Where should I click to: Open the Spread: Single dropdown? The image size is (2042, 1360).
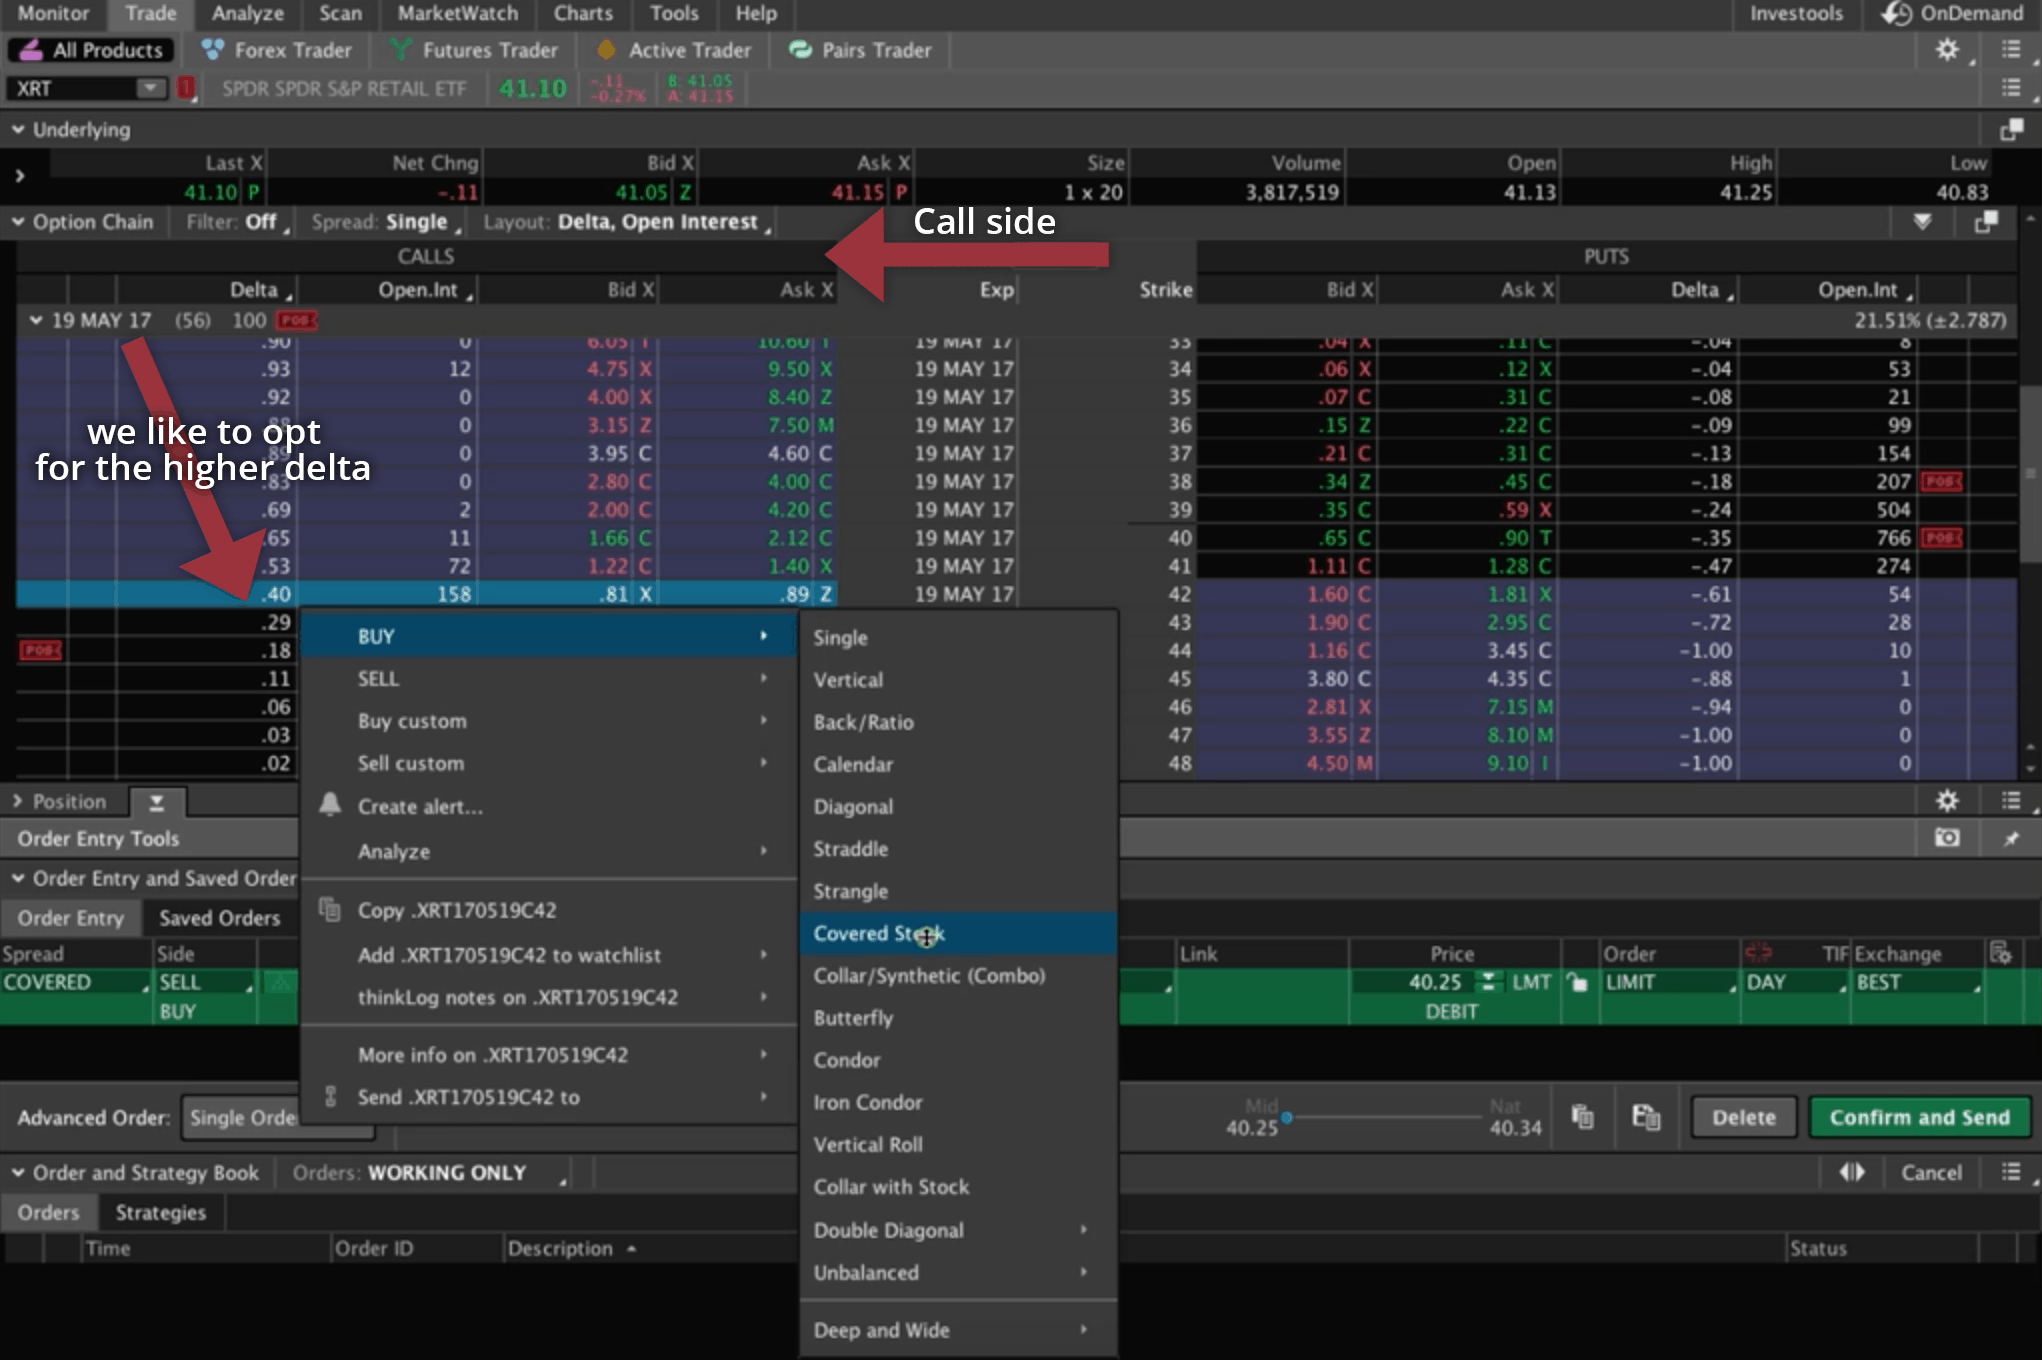point(386,222)
